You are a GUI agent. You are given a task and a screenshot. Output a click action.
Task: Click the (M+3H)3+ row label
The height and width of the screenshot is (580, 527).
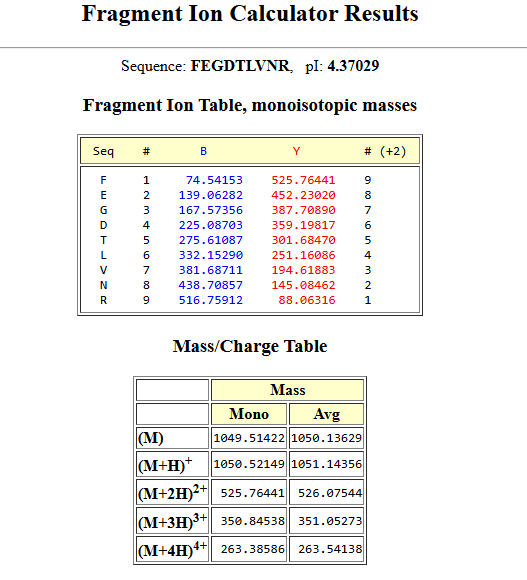pos(172,520)
